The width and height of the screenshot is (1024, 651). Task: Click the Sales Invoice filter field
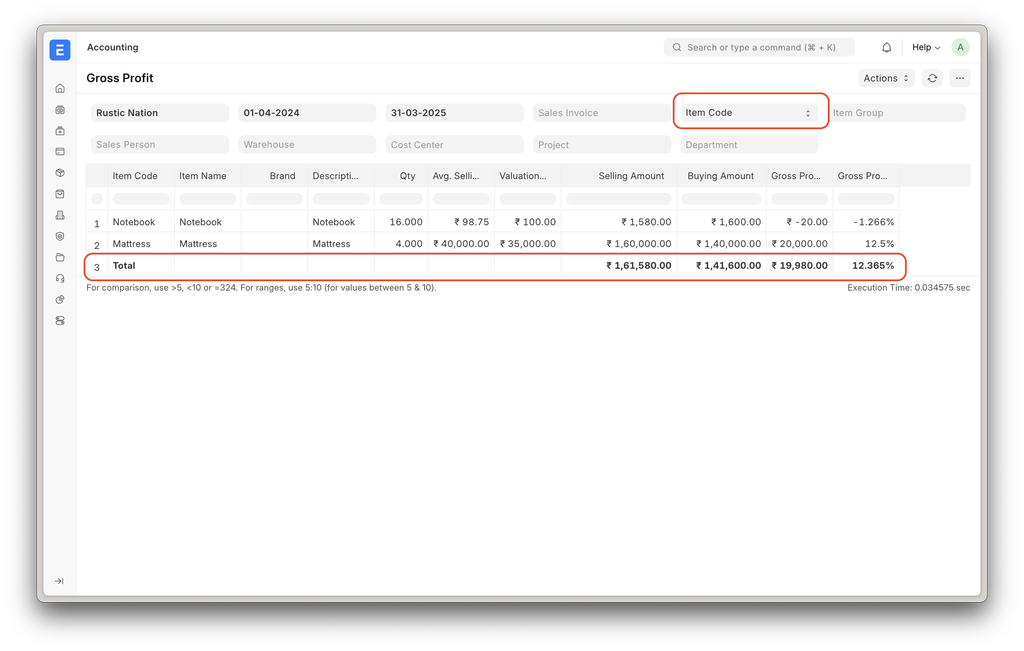point(601,113)
